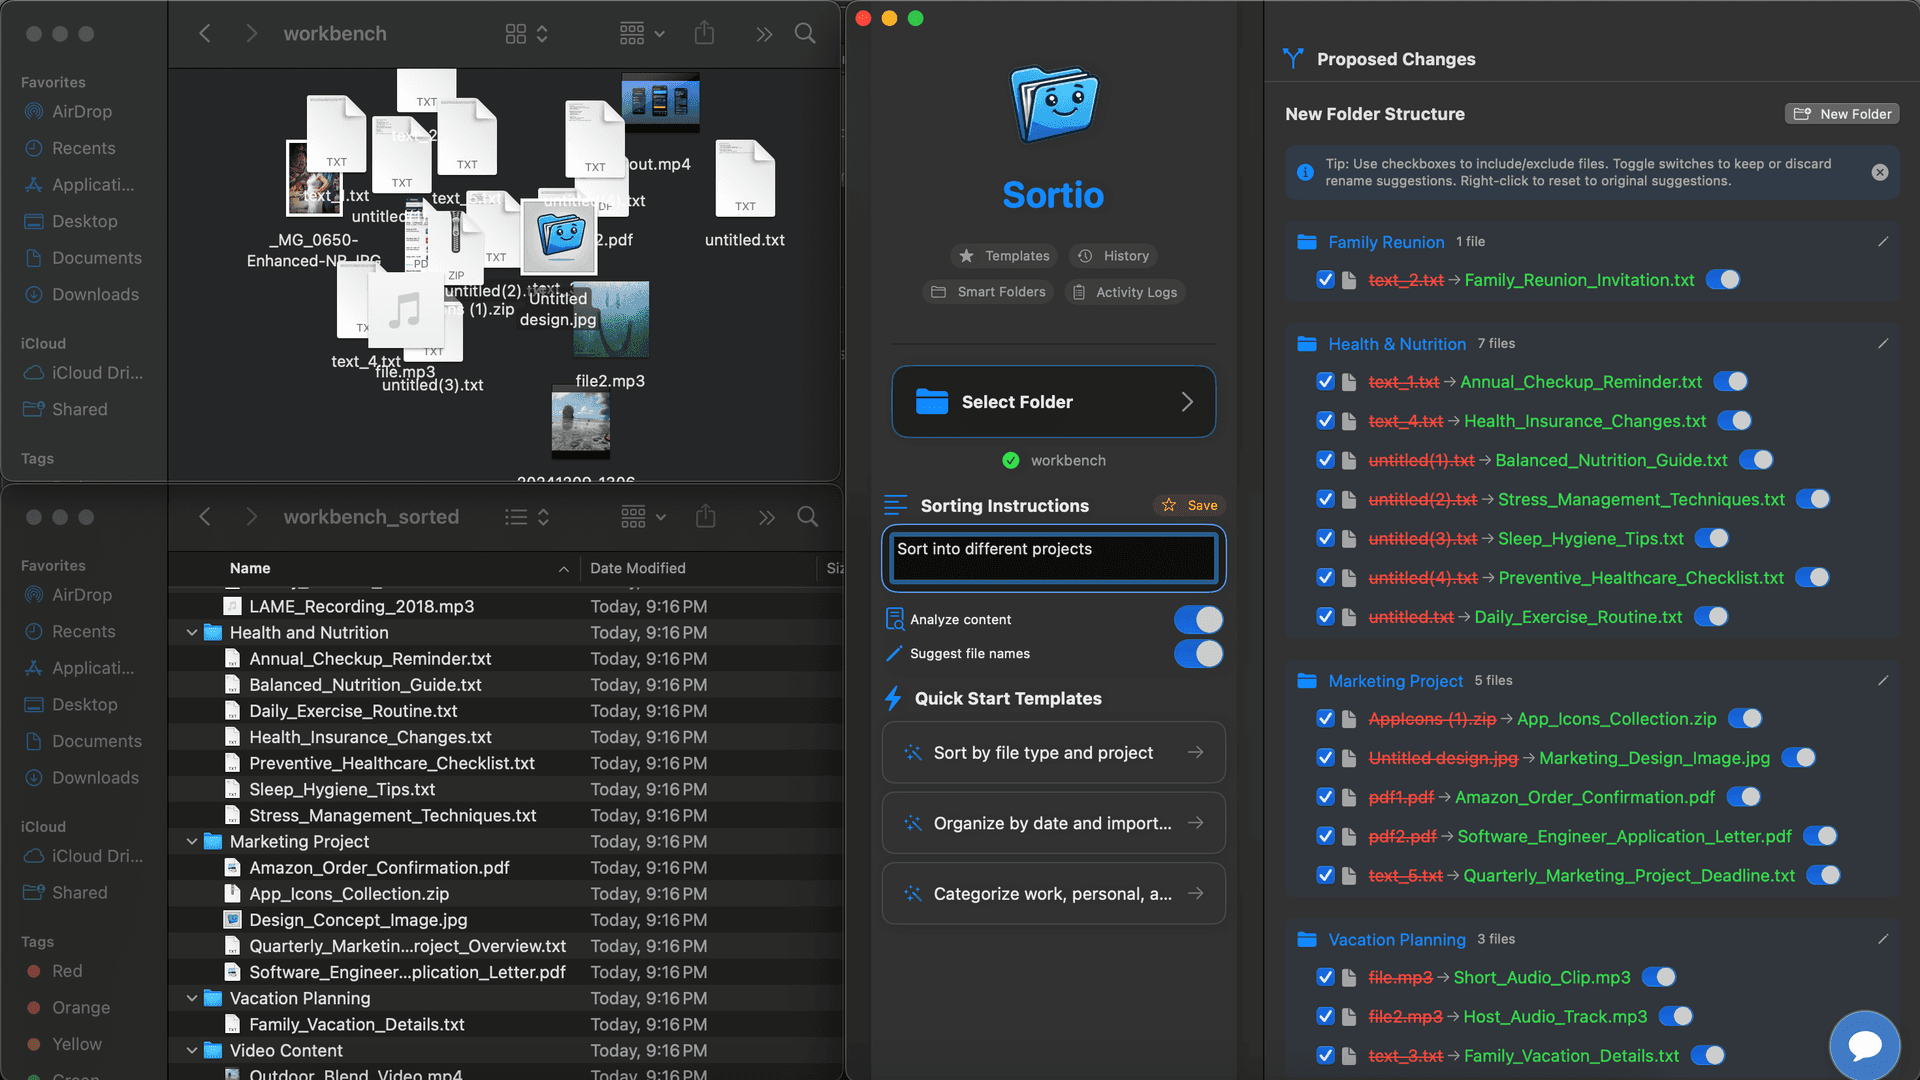Toggle rename switch for Health_Insurance_Changes.txt
1920x1080 pixels.
[1735, 421]
